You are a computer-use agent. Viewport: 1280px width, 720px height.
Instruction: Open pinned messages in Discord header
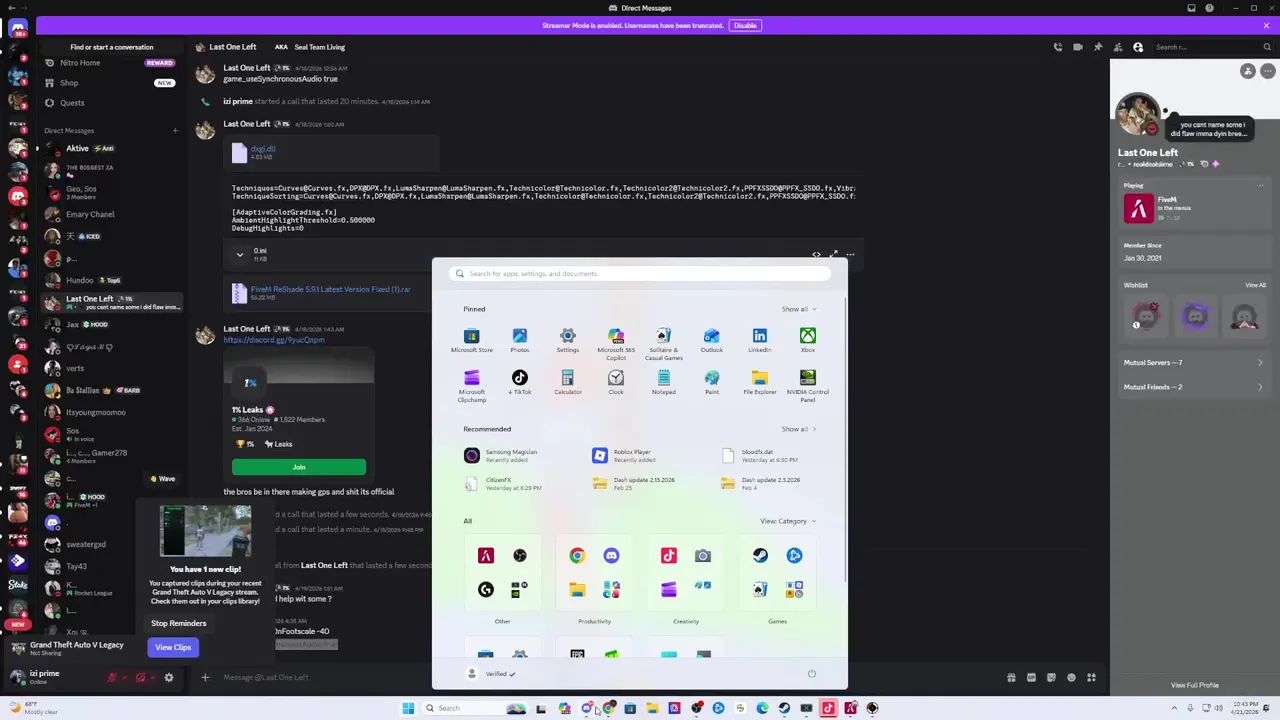(1097, 47)
